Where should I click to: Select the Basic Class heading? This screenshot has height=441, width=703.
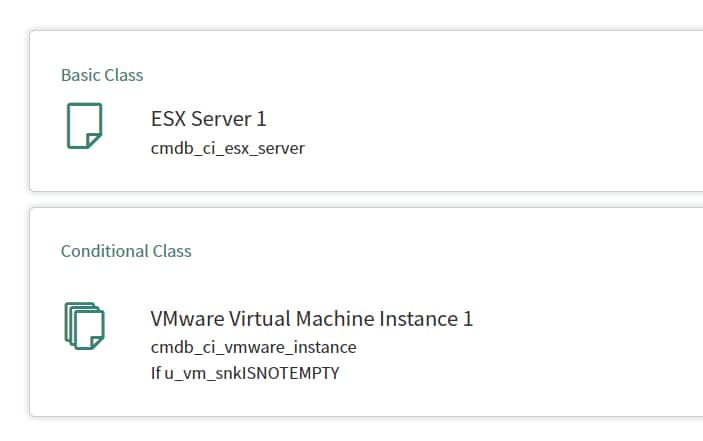tap(102, 75)
